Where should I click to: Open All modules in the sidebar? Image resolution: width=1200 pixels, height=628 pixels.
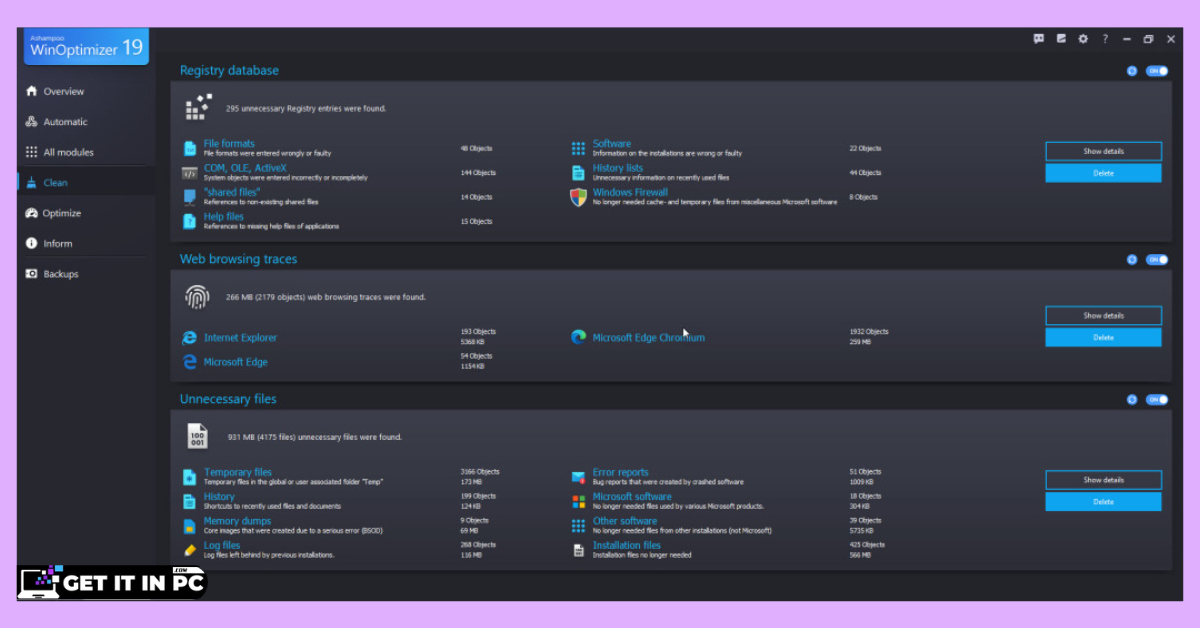(87, 152)
